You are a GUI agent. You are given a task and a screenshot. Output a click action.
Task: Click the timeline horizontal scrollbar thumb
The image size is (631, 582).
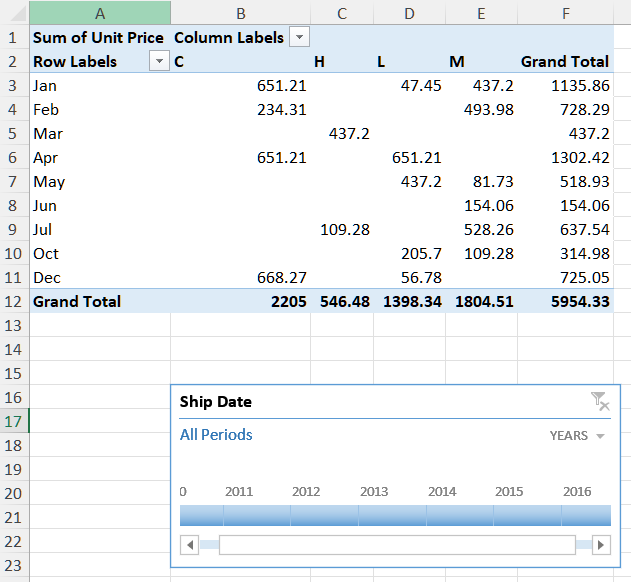click(396, 545)
